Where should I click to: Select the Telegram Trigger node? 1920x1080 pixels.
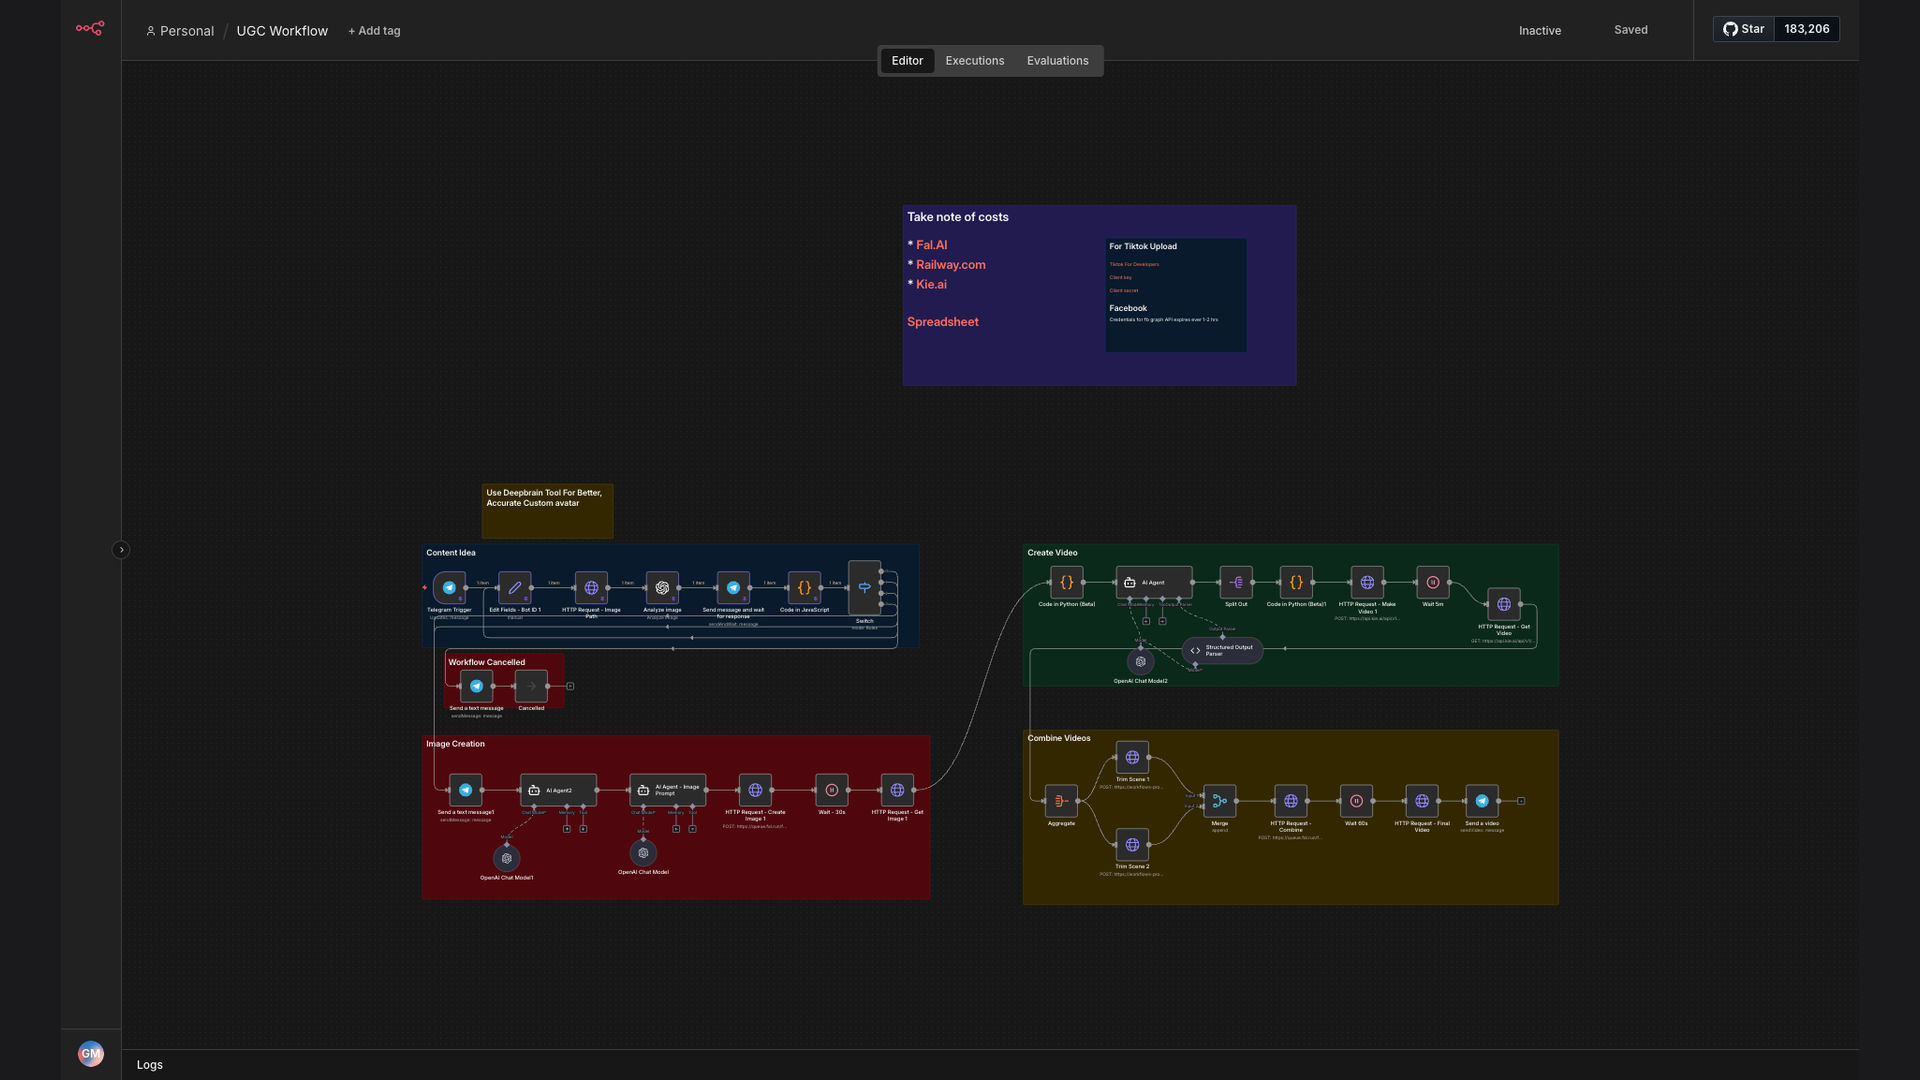(449, 588)
